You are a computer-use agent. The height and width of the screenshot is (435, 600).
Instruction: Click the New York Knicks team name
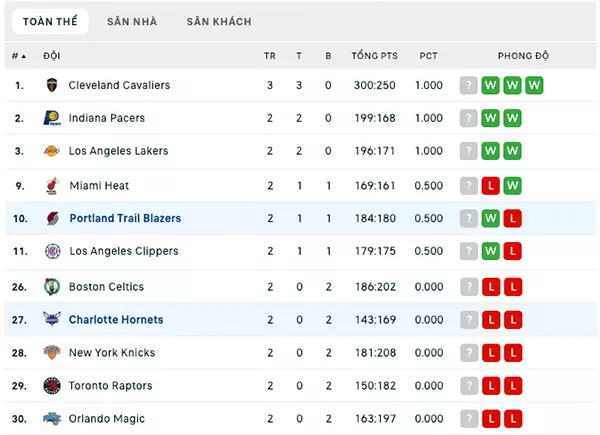pyautogui.click(x=112, y=352)
